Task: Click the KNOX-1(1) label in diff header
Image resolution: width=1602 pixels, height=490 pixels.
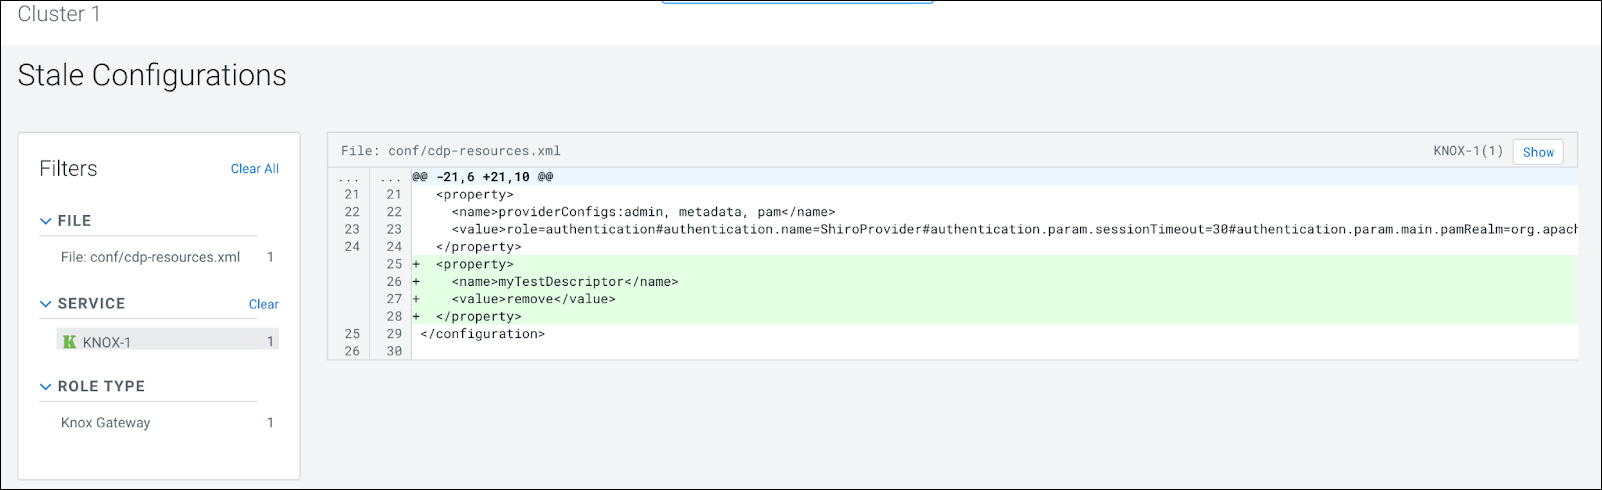Action: point(1467,152)
